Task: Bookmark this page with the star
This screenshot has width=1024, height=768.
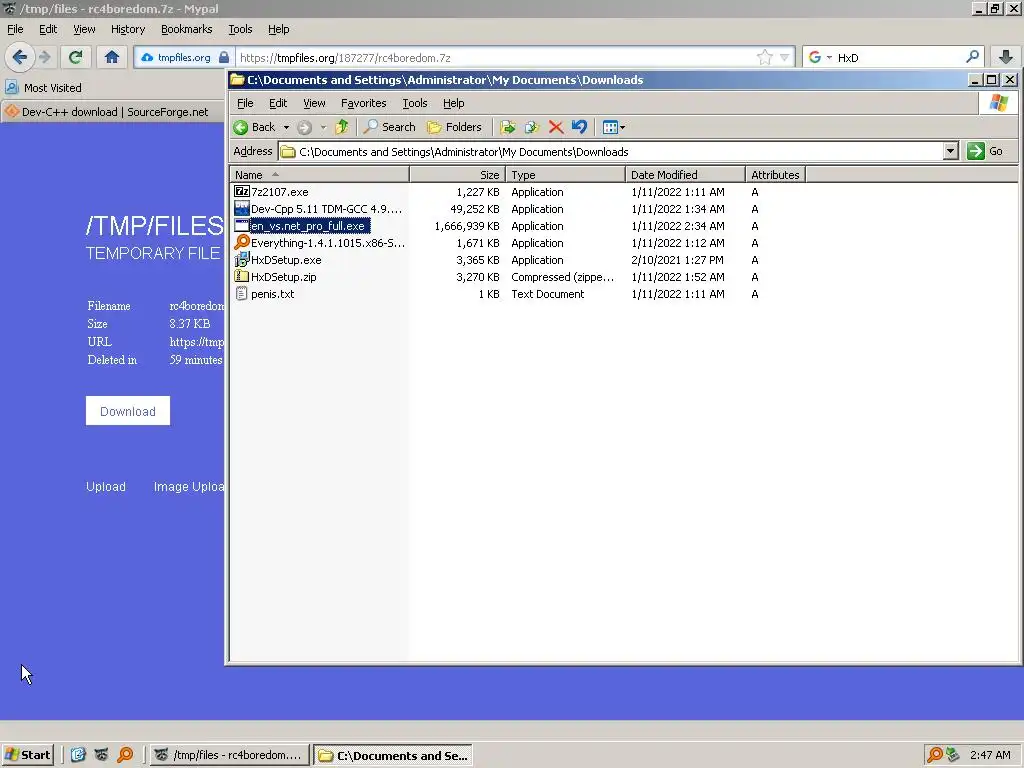Action: point(764,57)
